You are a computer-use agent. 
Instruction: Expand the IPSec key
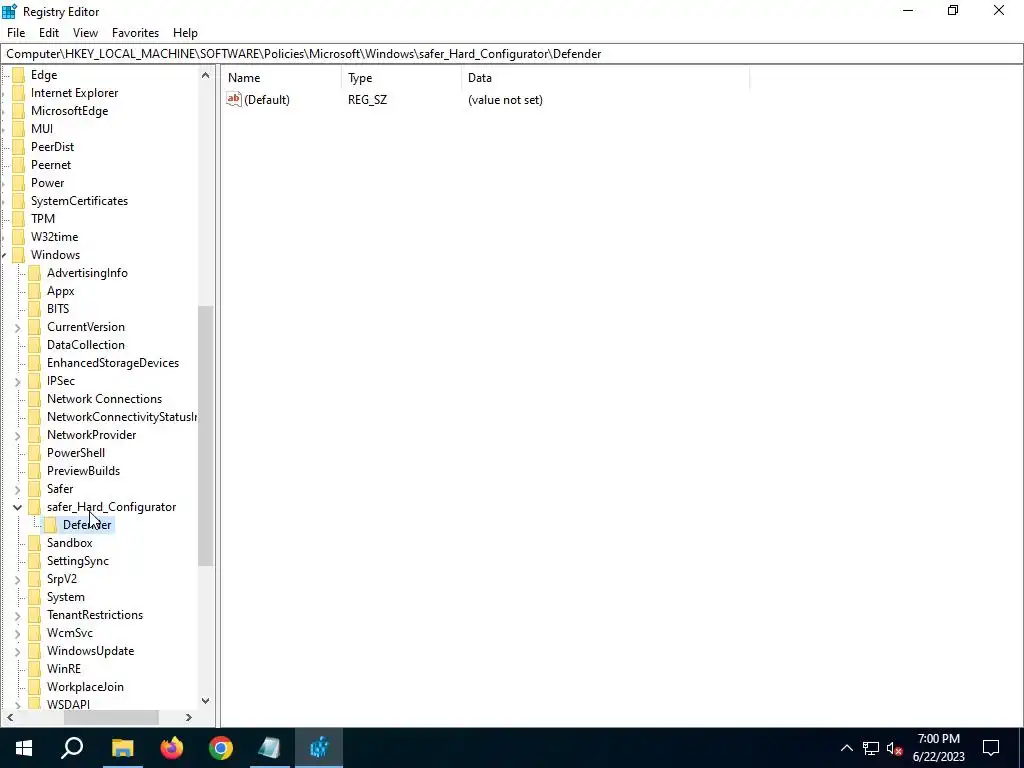[x=18, y=381]
